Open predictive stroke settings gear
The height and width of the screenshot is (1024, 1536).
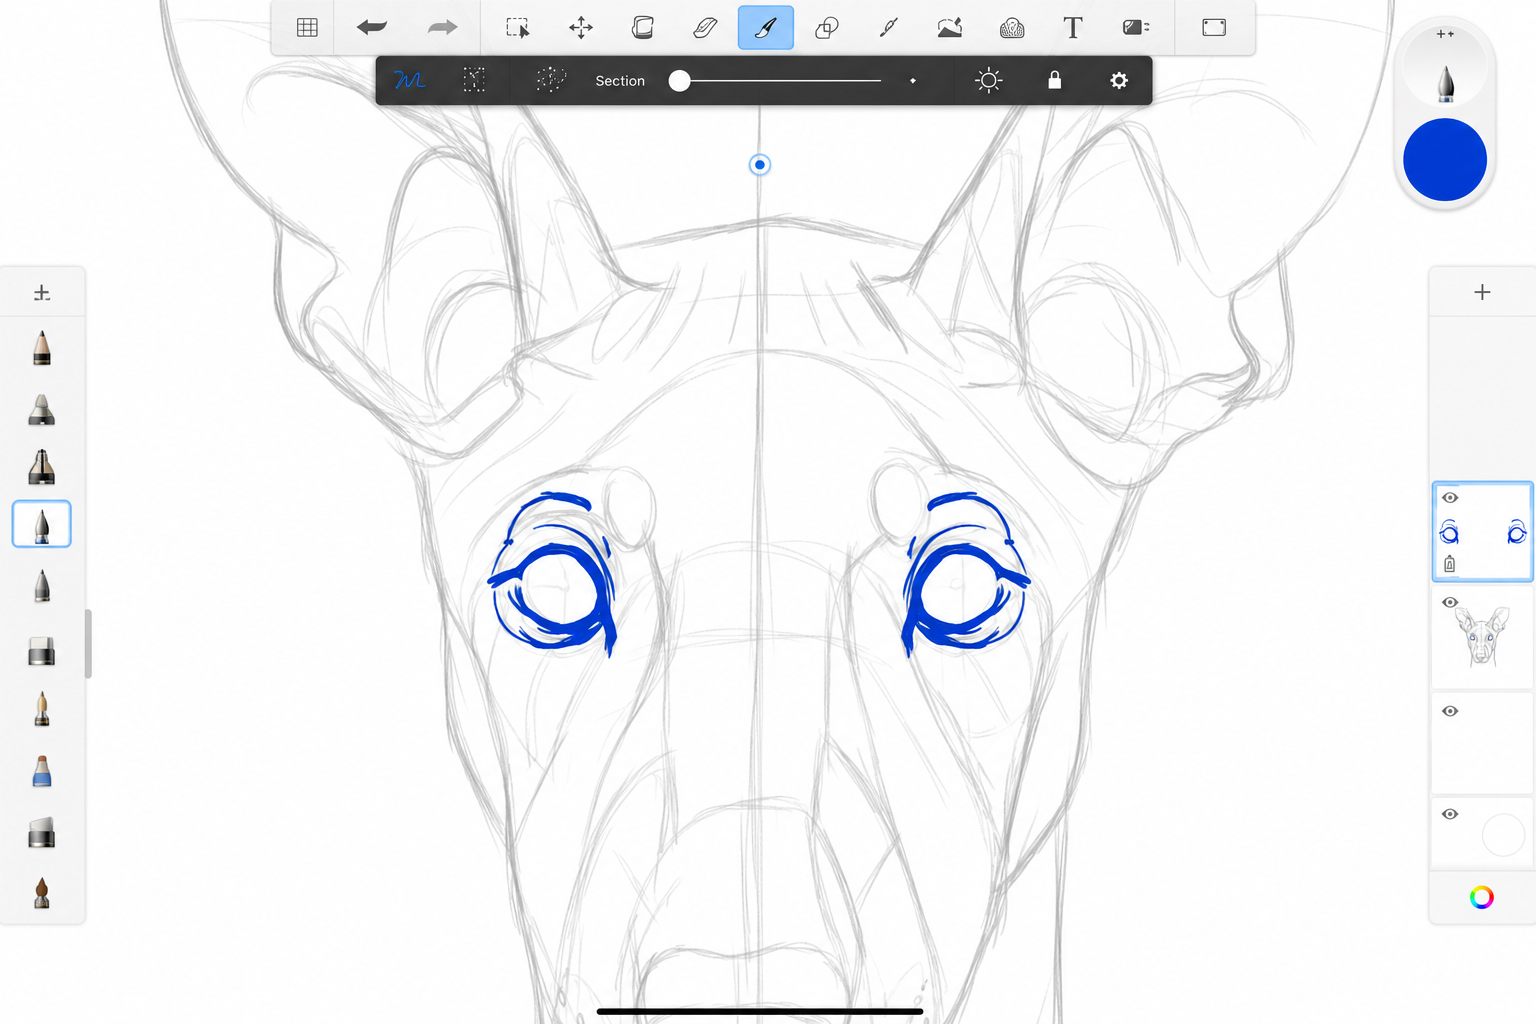[x=1119, y=80]
